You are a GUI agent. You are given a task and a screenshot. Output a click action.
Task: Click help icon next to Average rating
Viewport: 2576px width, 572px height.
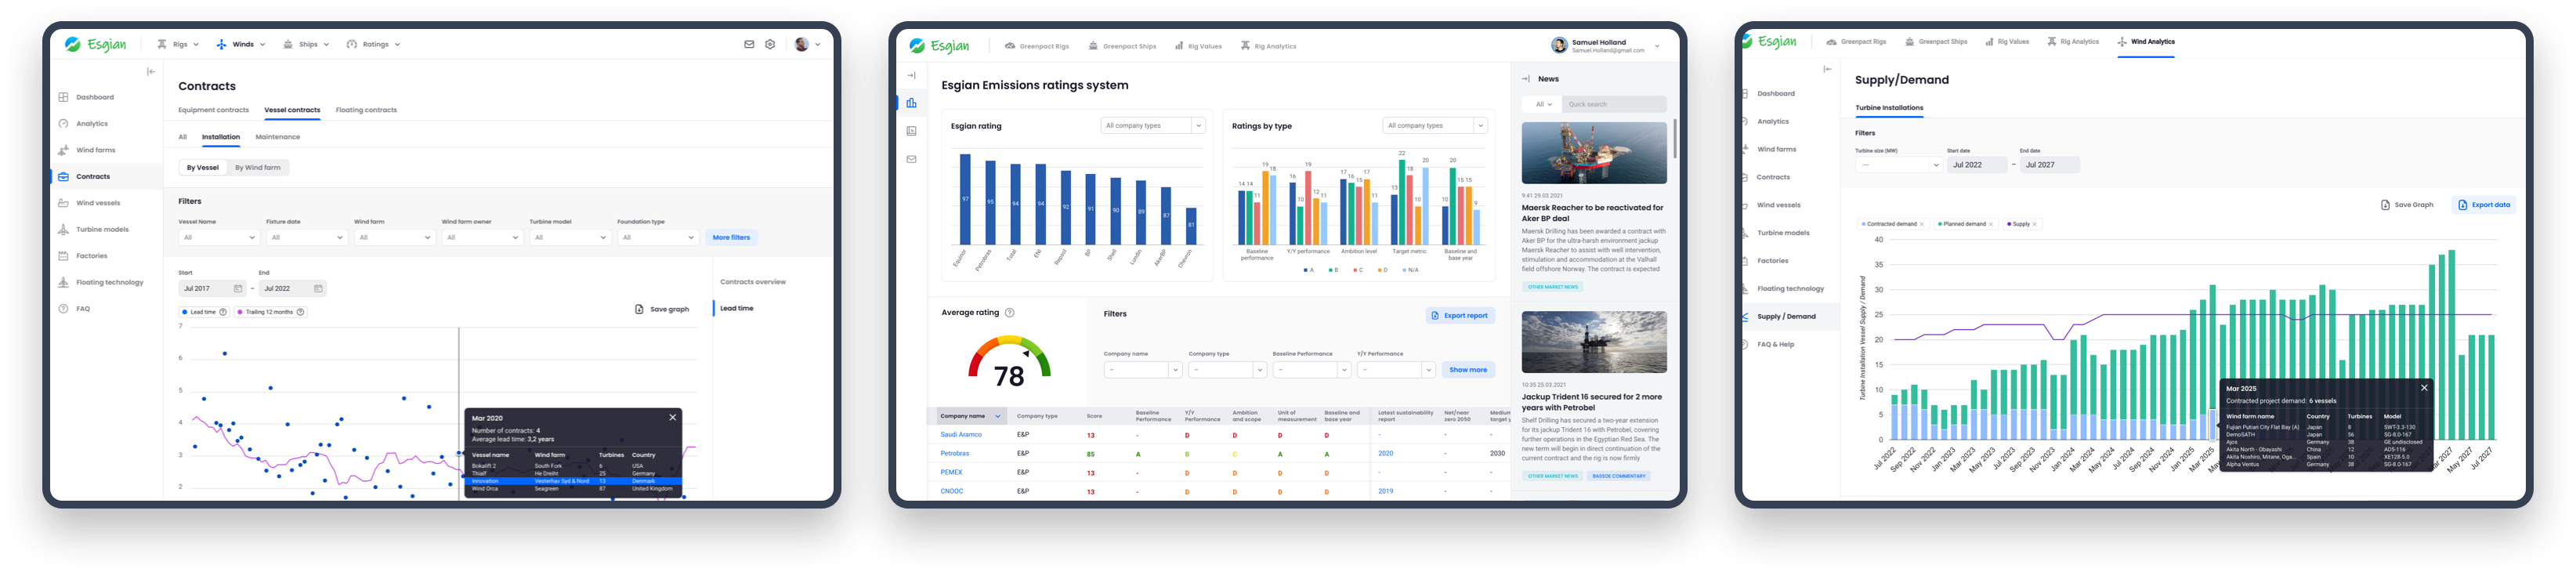pyautogui.click(x=1009, y=313)
